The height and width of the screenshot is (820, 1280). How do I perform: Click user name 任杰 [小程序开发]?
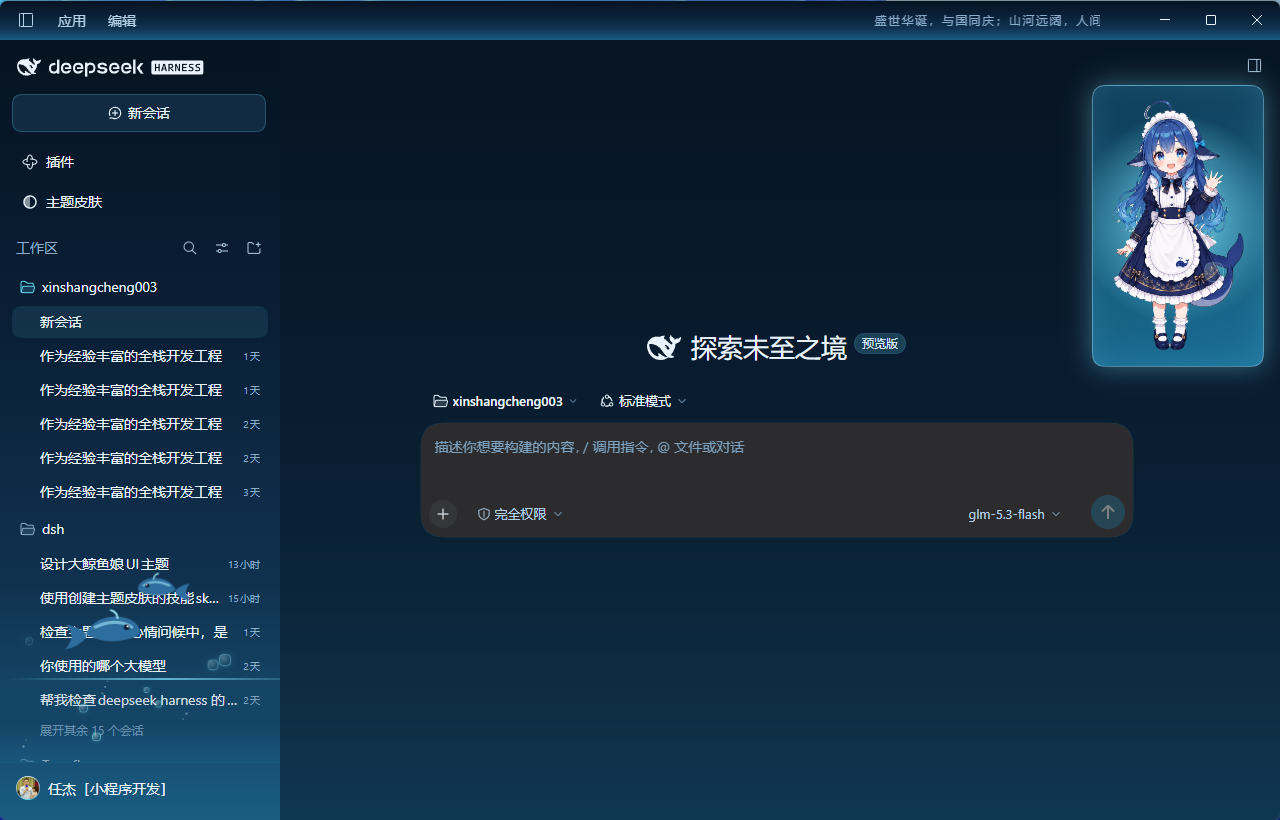(x=107, y=789)
